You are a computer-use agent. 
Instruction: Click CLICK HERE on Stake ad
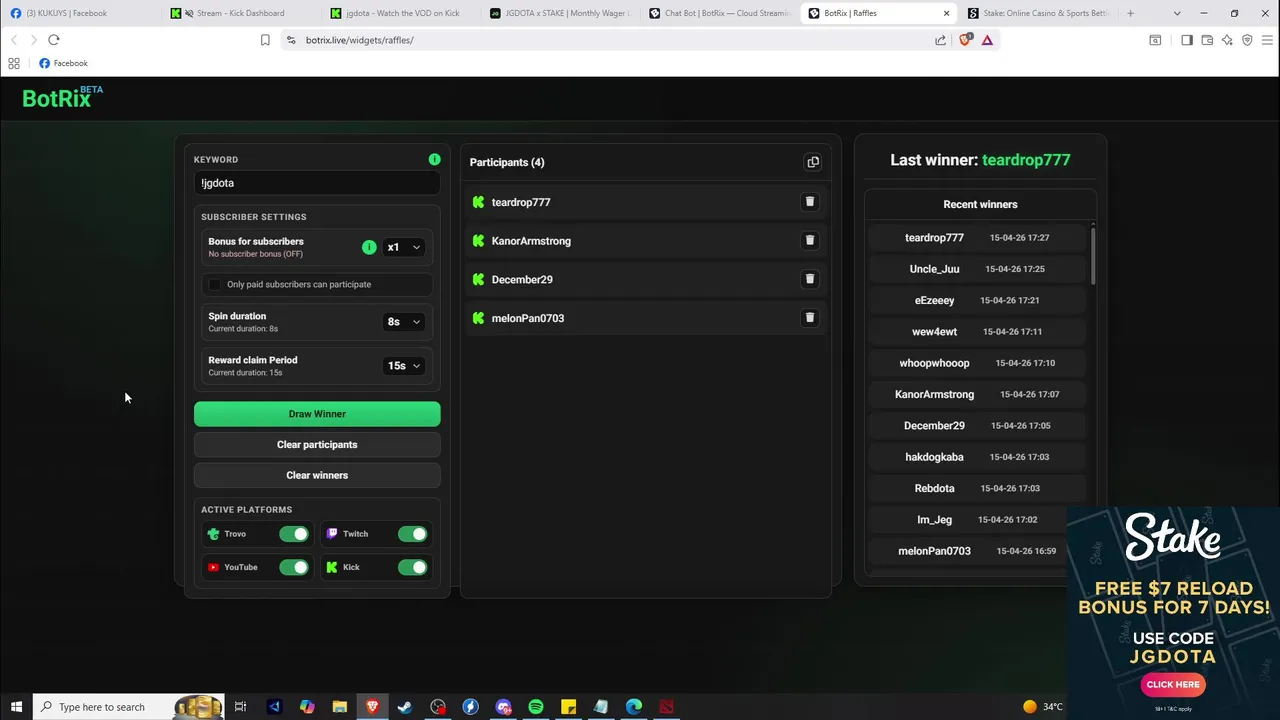(x=1173, y=685)
